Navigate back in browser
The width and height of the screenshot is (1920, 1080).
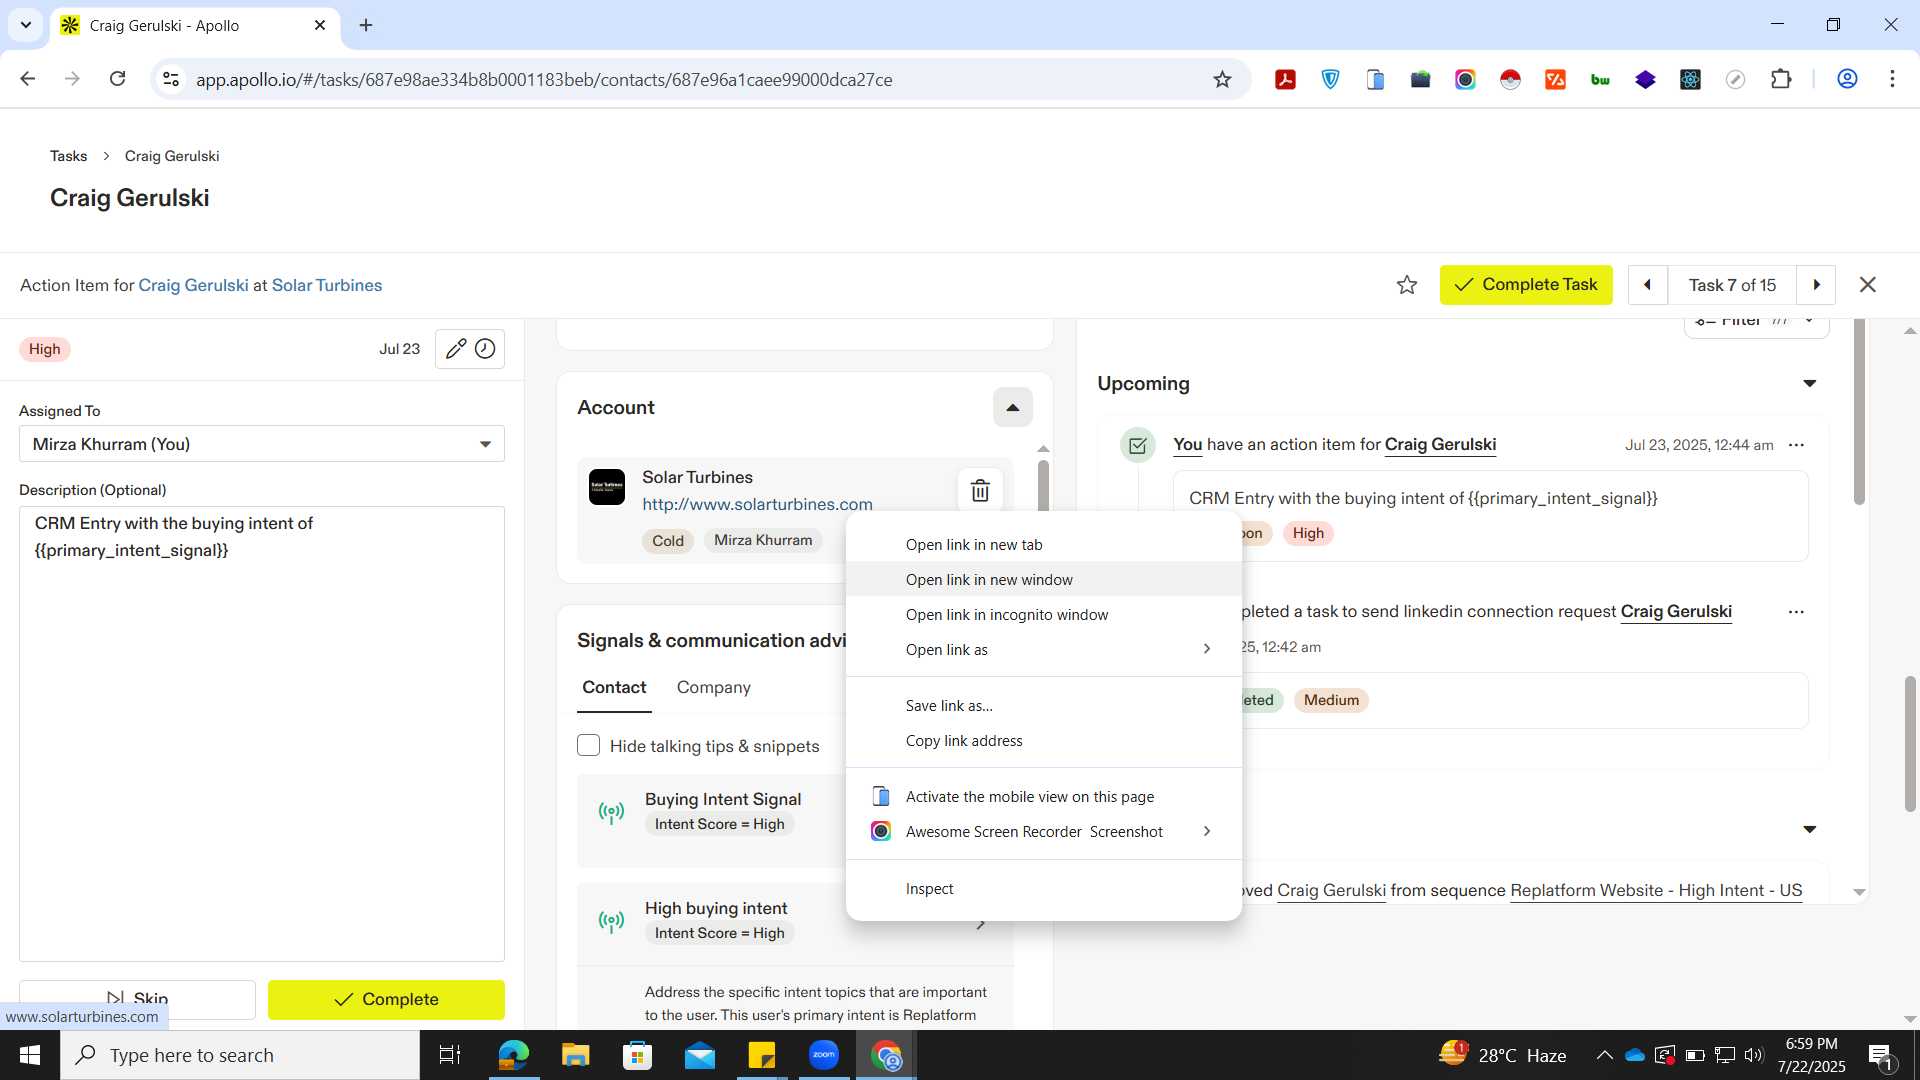pos(28,79)
